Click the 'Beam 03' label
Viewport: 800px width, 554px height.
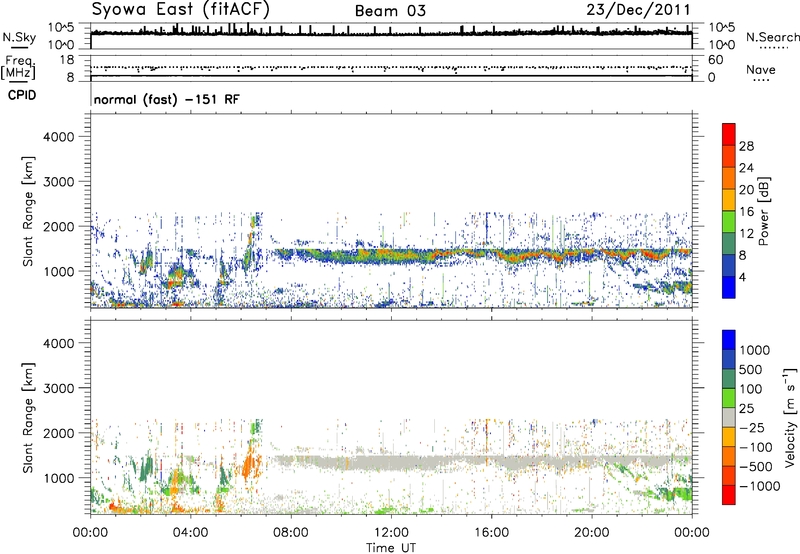pos(390,11)
